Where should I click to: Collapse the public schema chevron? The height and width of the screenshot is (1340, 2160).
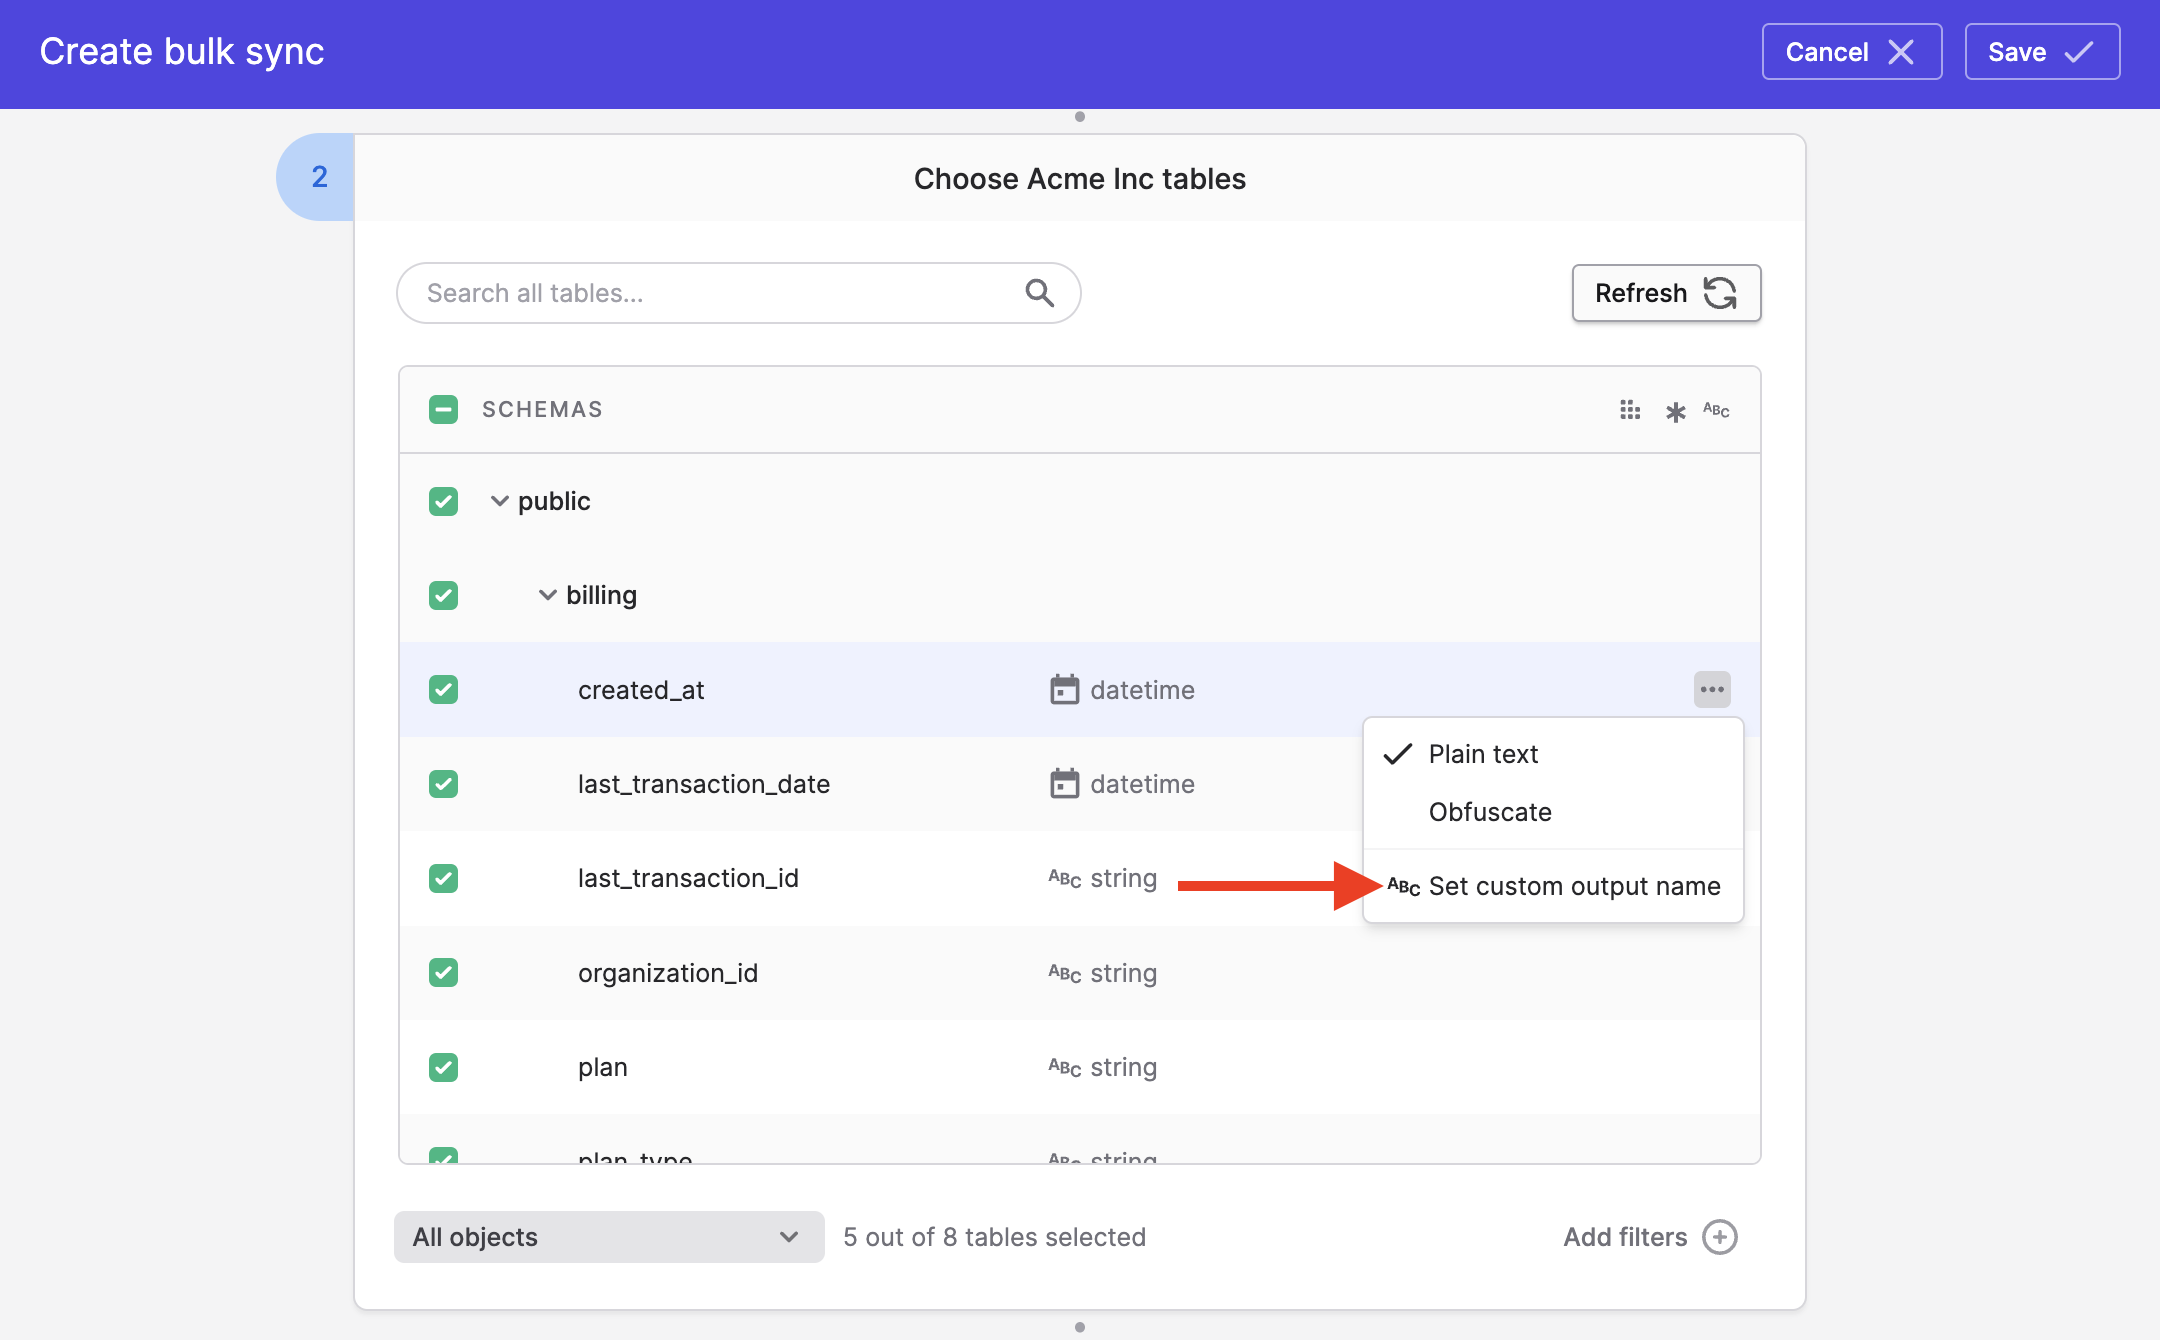click(x=499, y=501)
